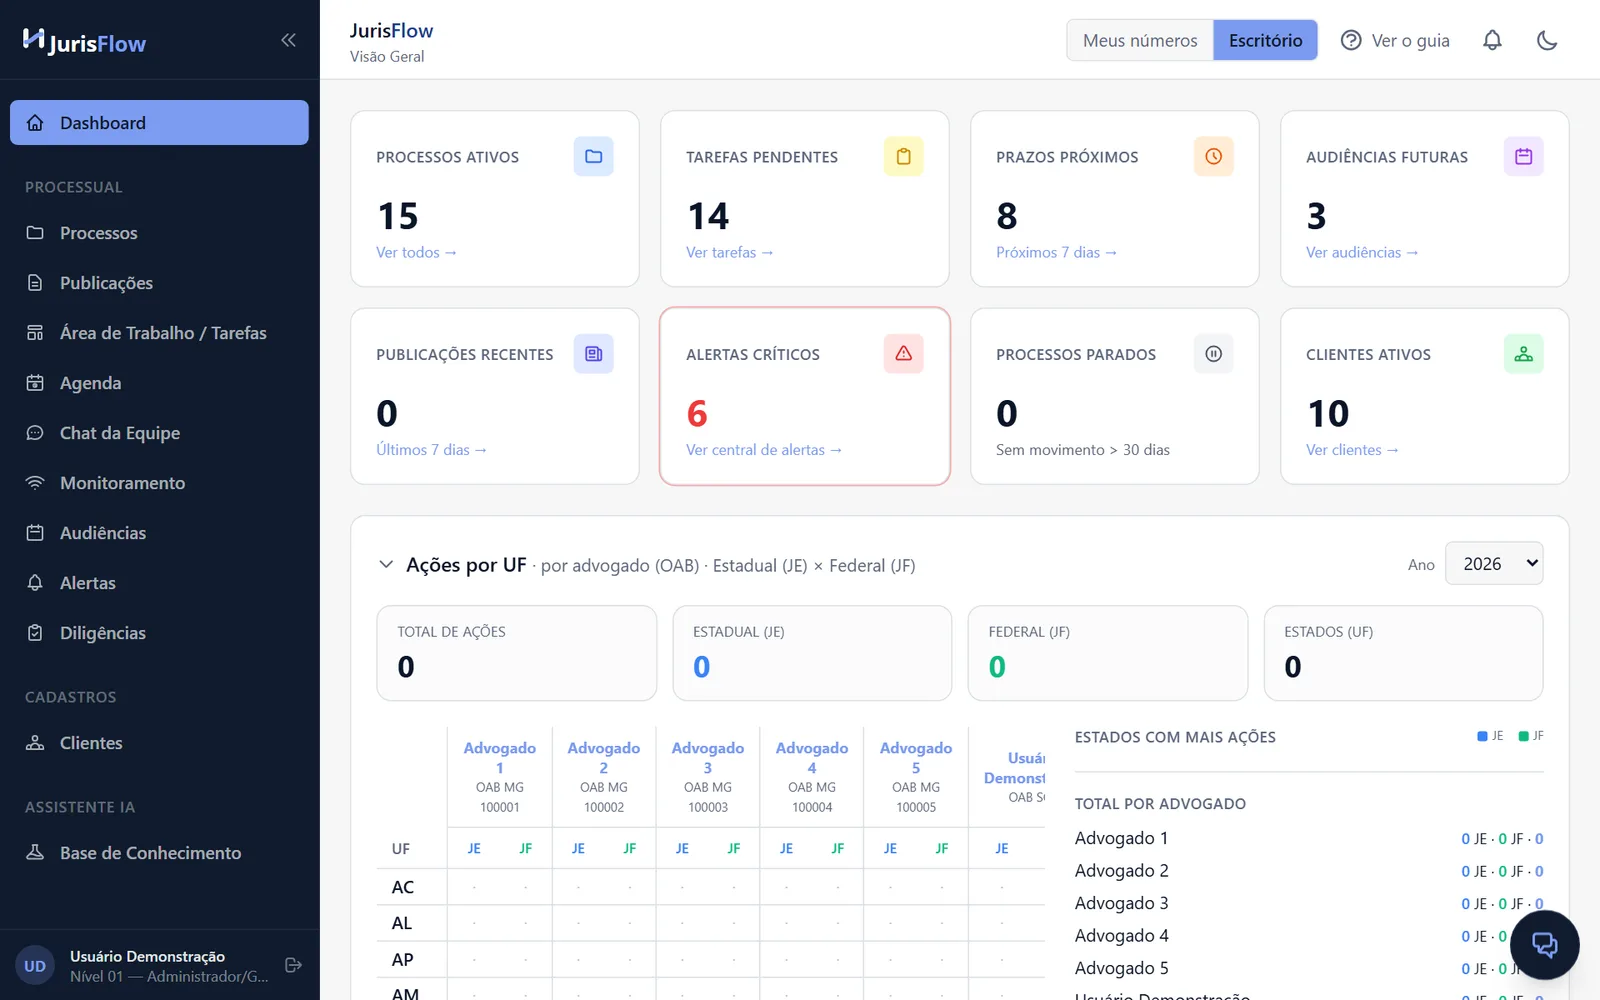This screenshot has width=1600, height=1000.
Task: Click Ver todos link
Action: point(416,252)
